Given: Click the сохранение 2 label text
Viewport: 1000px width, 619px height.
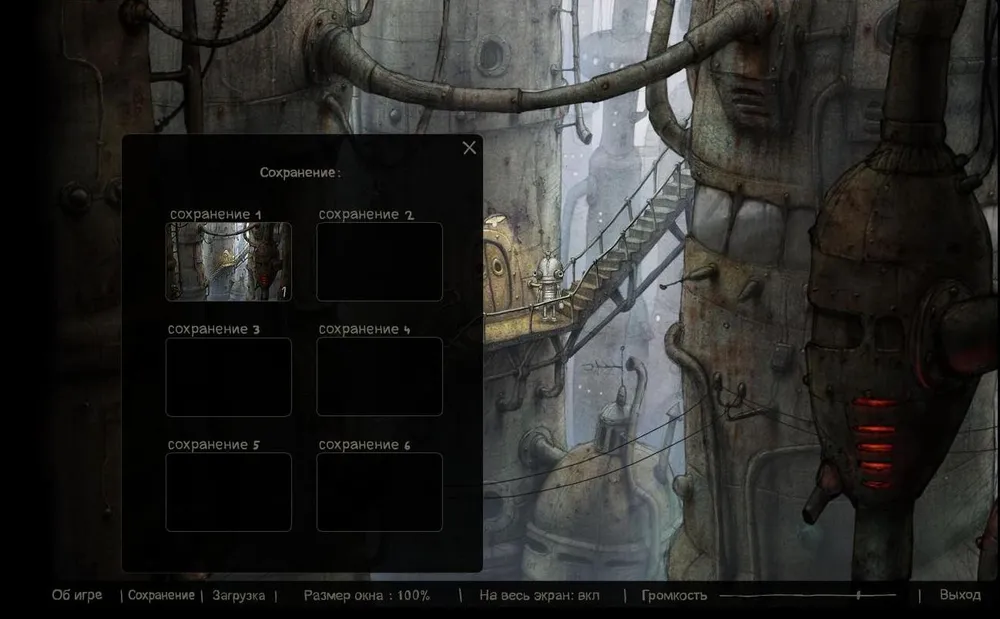Looking at the screenshot, I should tap(366, 214).
